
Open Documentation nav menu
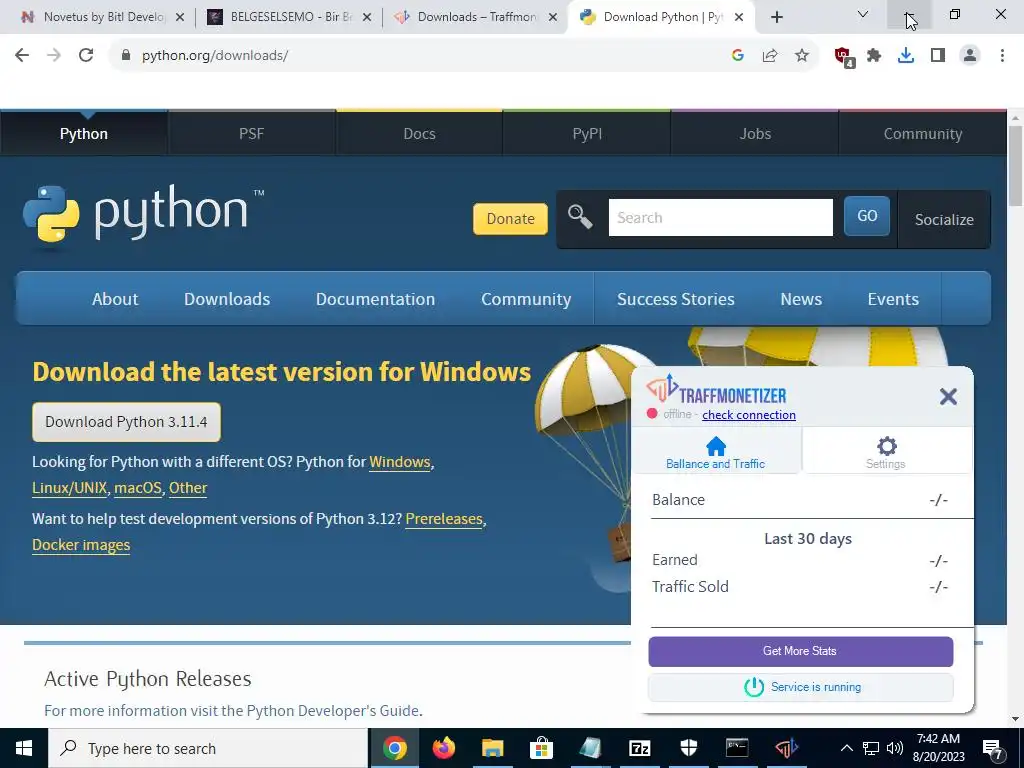375,299
